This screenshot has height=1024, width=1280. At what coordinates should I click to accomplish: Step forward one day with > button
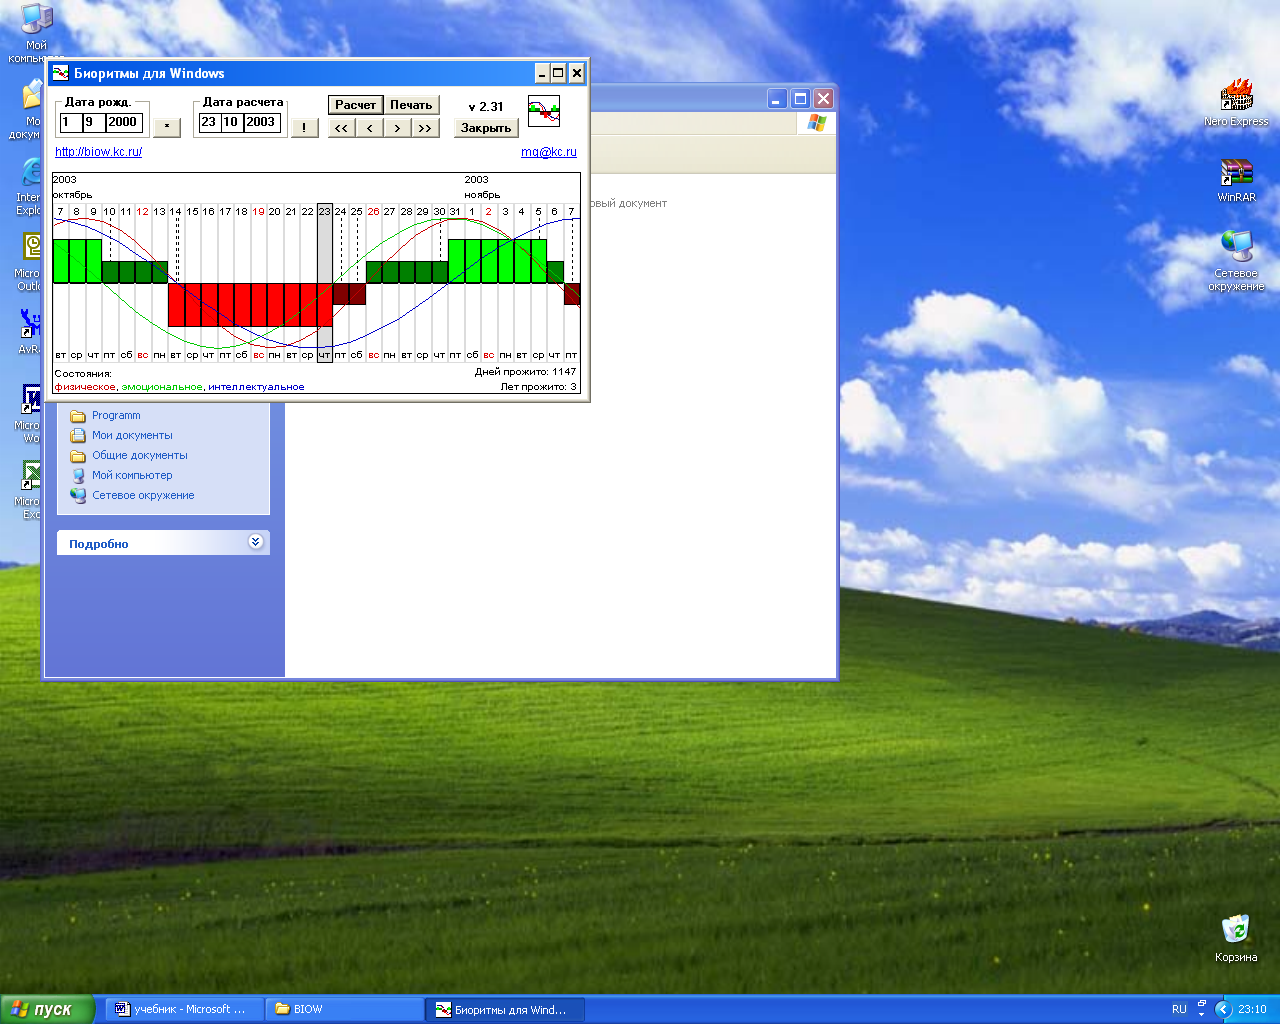tap(397, 128)
